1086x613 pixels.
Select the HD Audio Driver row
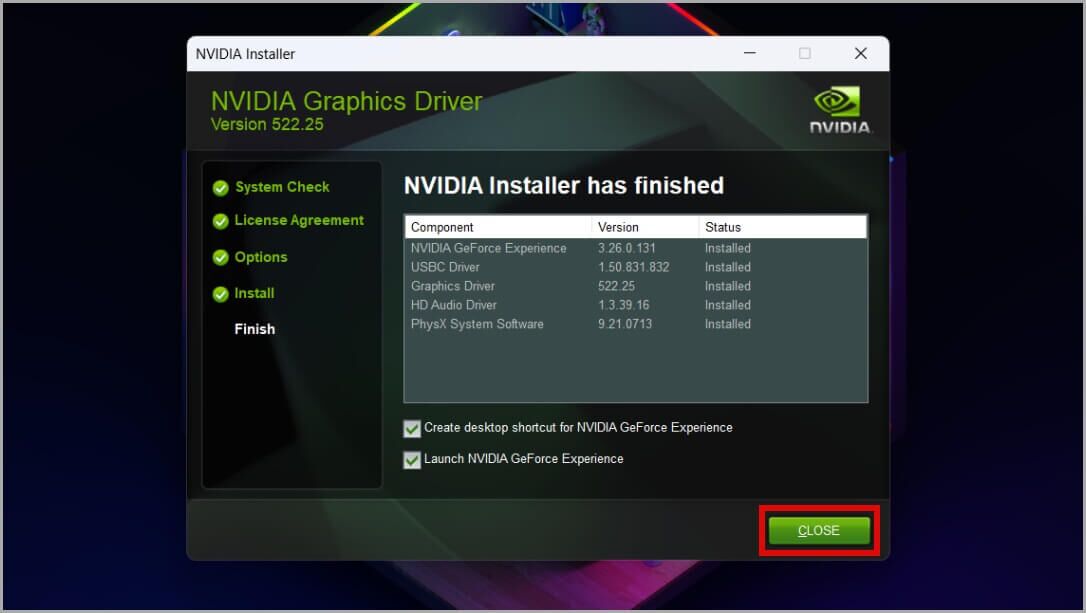(635, 305)
